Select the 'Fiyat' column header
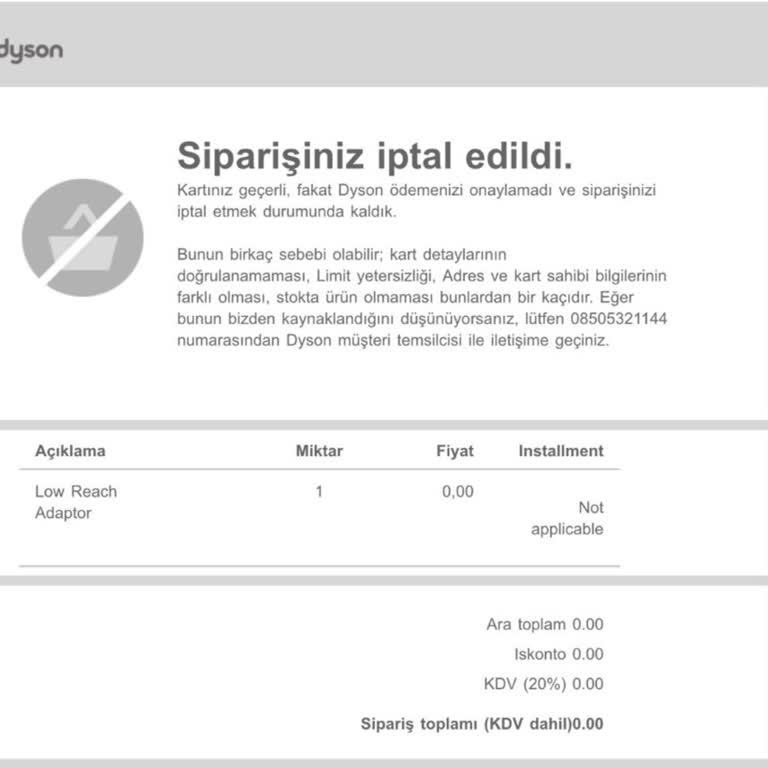Viewport: 768px width, 768px height. pos(455,451)
